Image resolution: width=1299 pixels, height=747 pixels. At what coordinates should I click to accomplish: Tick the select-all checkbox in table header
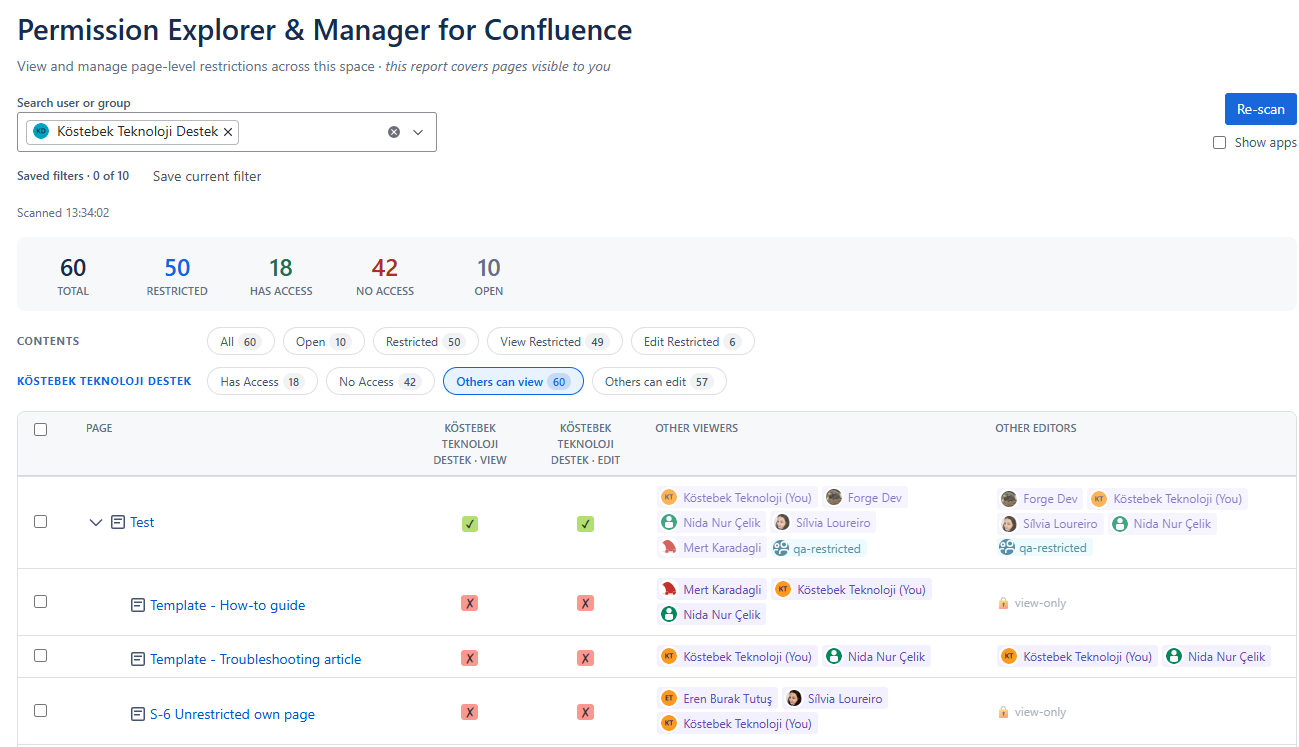point(41,429)
